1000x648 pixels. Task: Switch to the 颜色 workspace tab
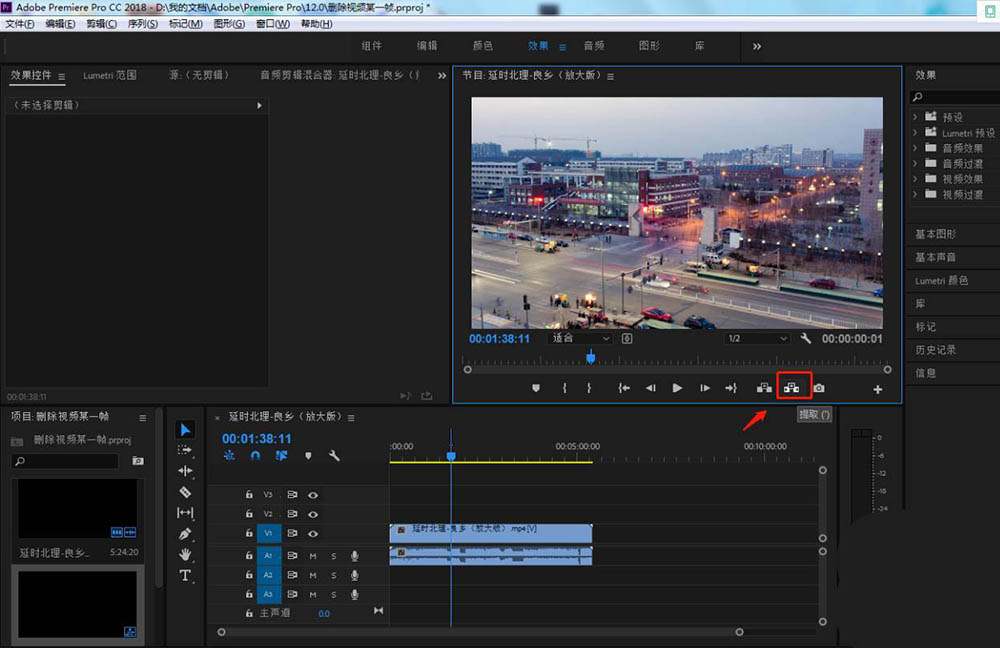(482, 46)
